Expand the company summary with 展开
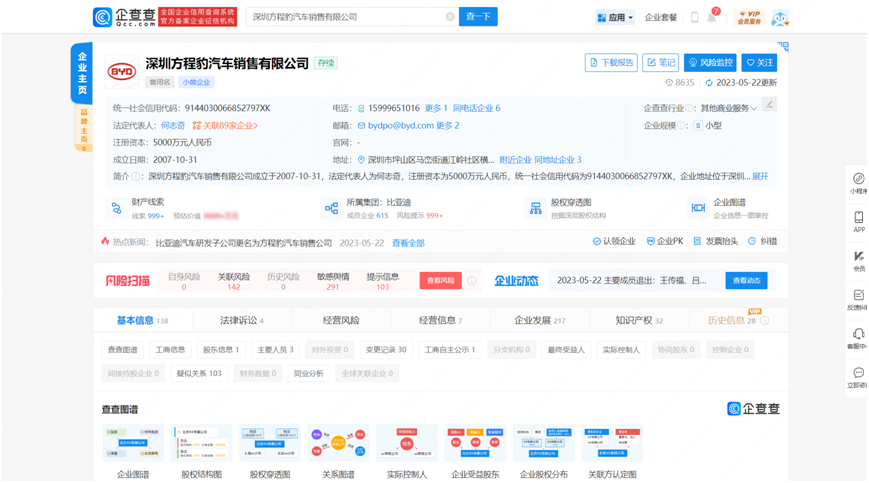Screen dimensions: 869x483 click(760, 176)
